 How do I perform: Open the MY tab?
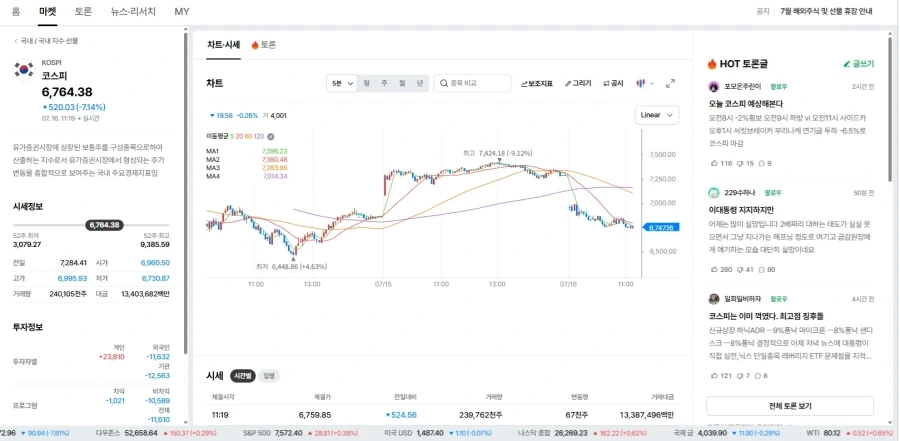[182, 11]
